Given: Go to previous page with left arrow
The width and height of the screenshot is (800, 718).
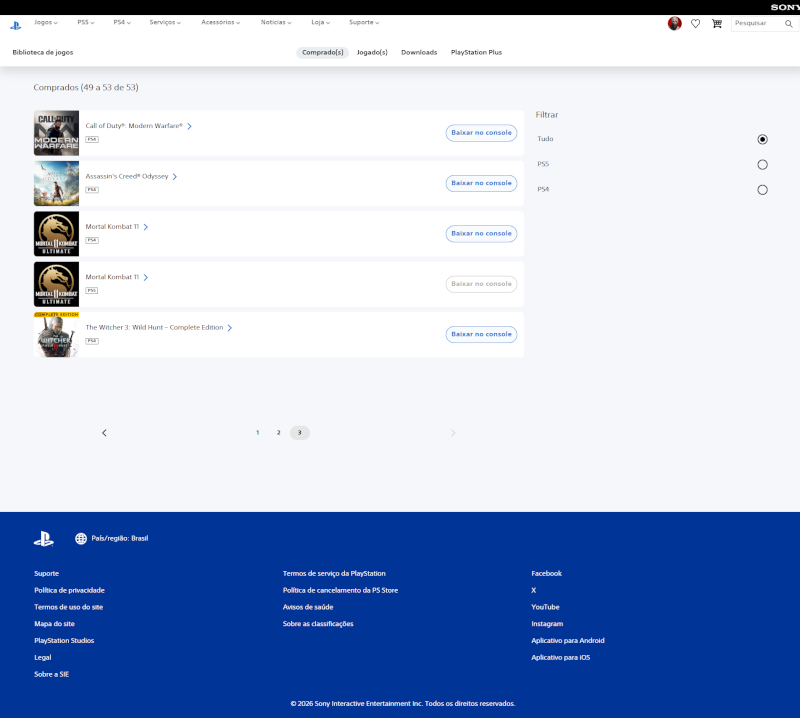Looking at the screenshot, I should click(104, 432).
